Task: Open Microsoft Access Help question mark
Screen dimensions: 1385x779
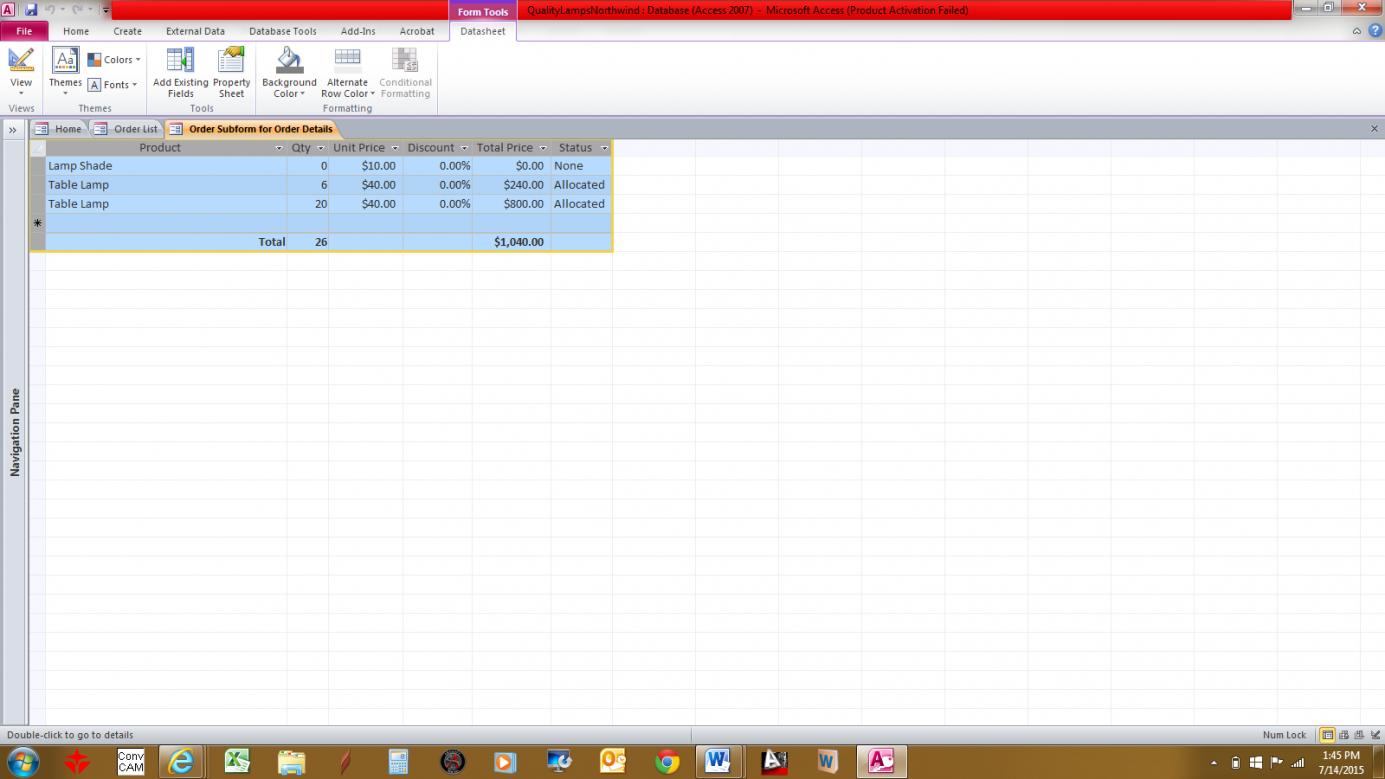Action: 1375,31
